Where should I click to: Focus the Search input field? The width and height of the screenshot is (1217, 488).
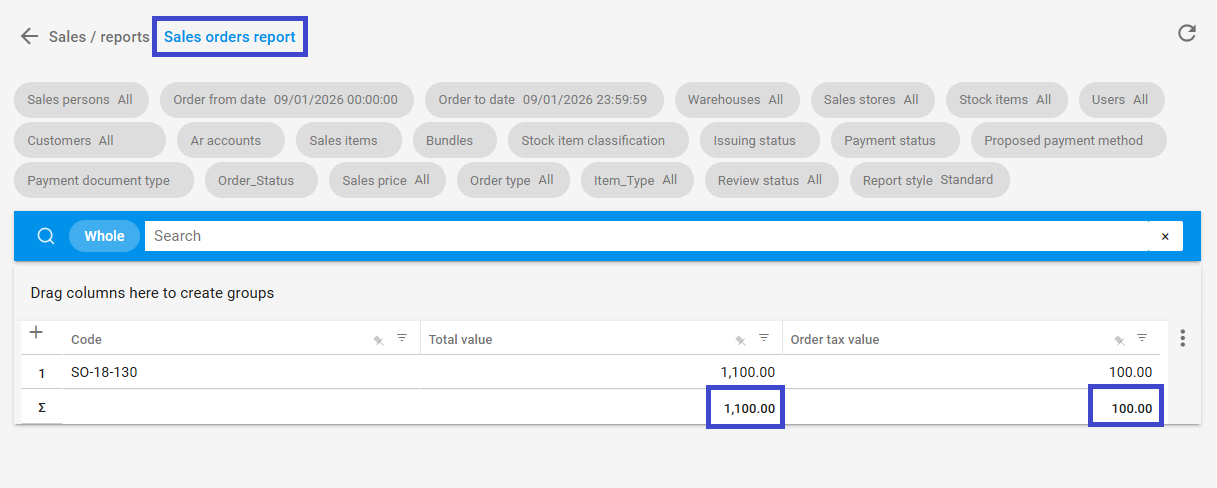tap(646, 236)
